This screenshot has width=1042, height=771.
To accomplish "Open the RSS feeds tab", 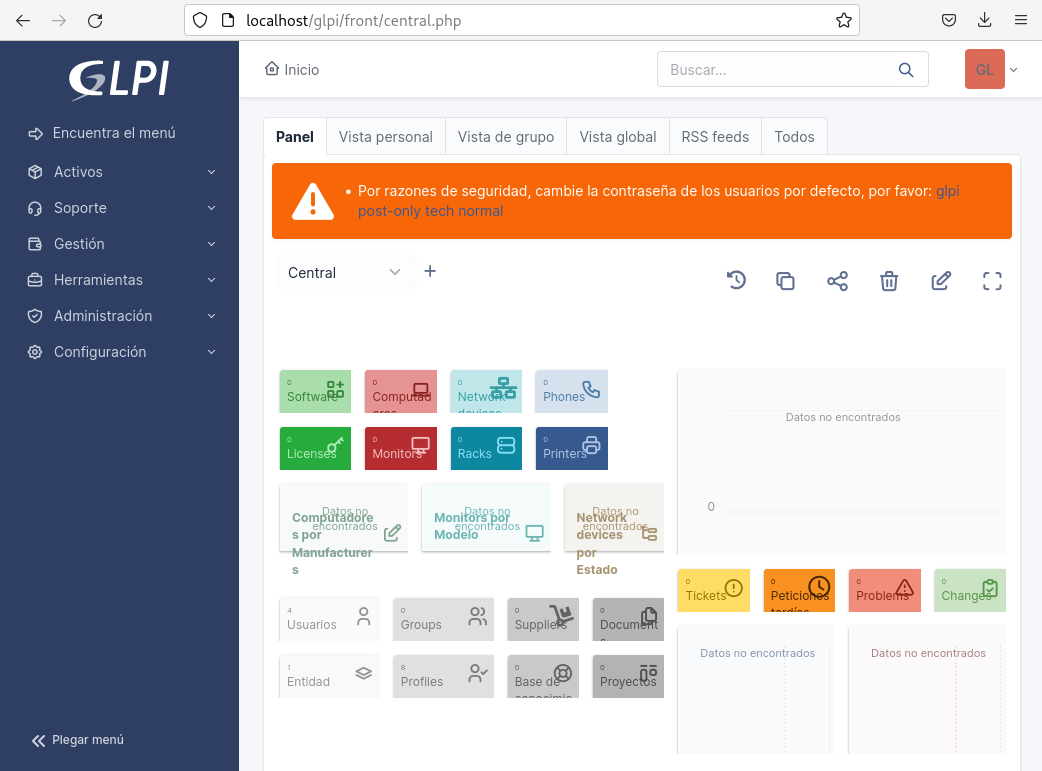I will pos(715,137).
